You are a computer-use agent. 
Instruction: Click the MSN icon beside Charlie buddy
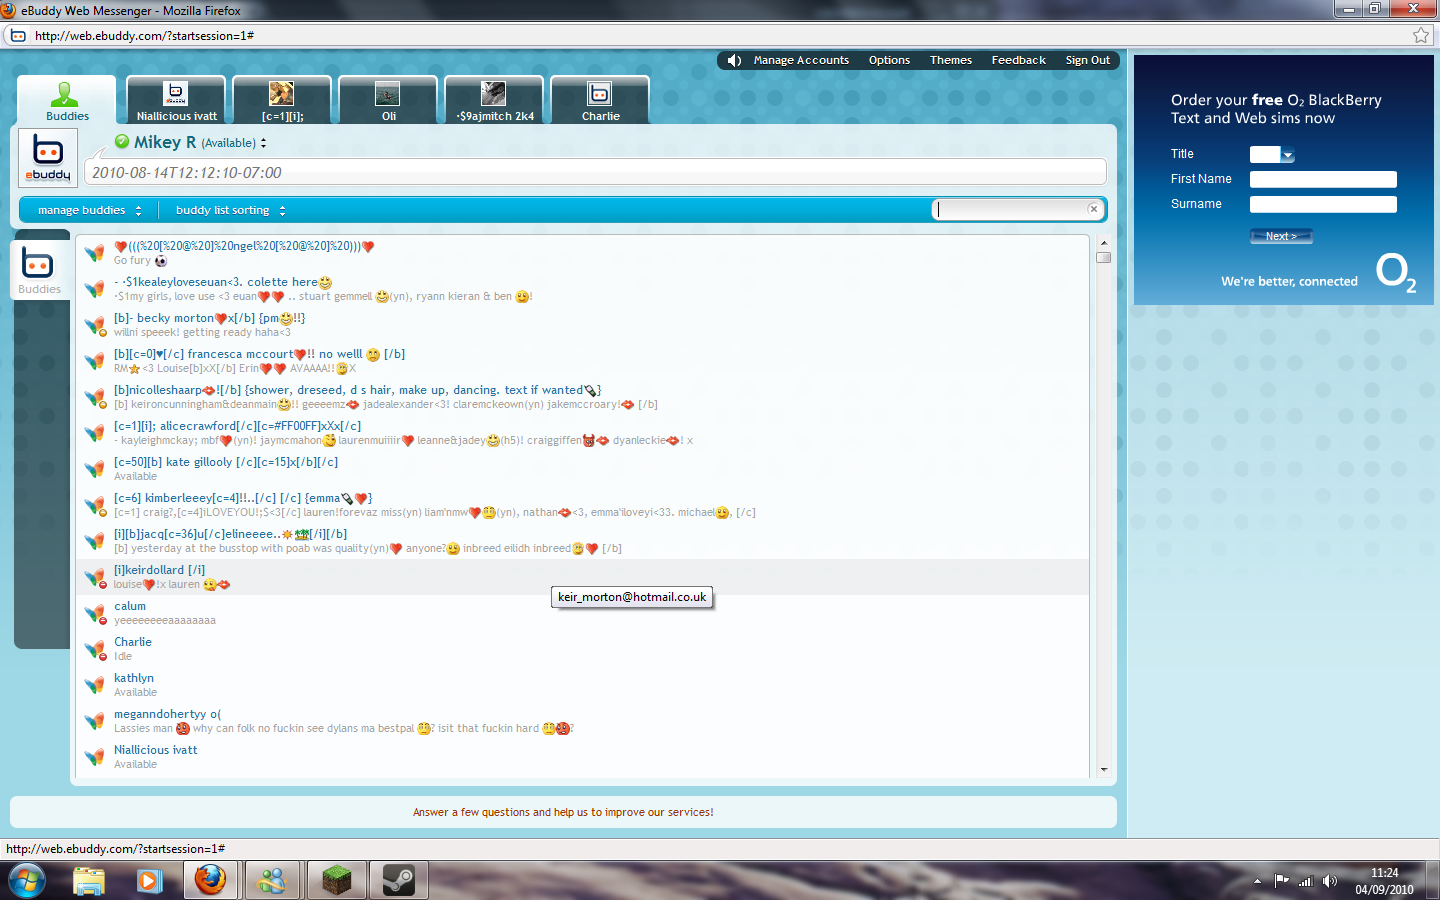tap(95, 649)
